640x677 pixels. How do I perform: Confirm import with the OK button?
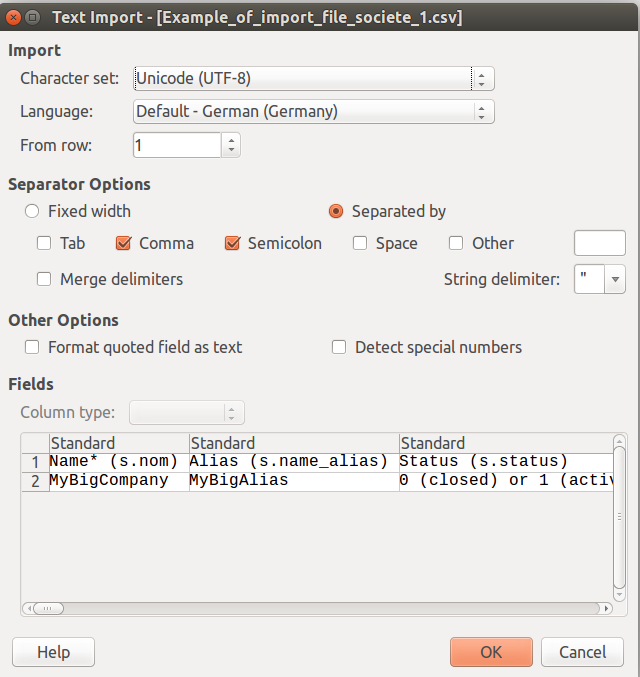click(491, 652)
